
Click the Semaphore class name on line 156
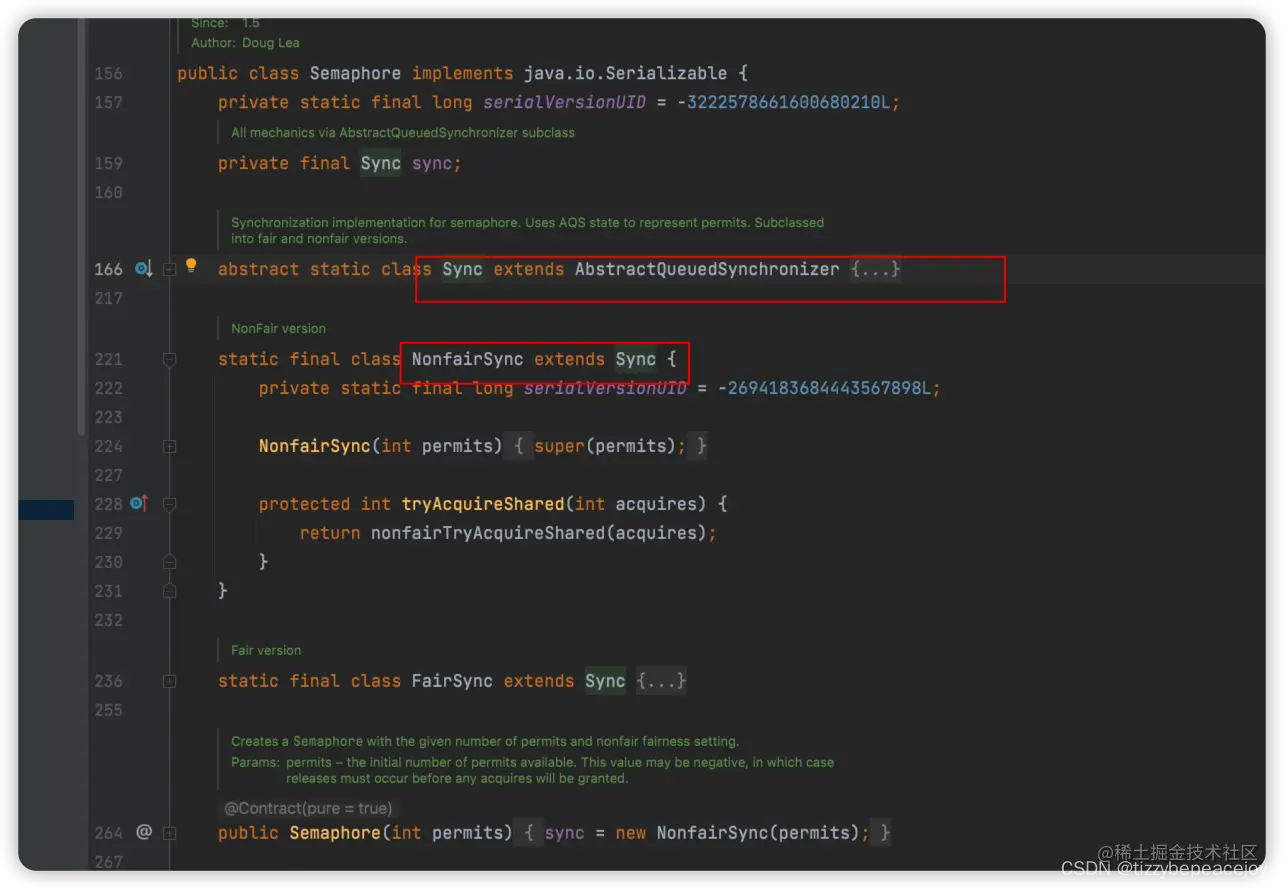pos(355,73)
